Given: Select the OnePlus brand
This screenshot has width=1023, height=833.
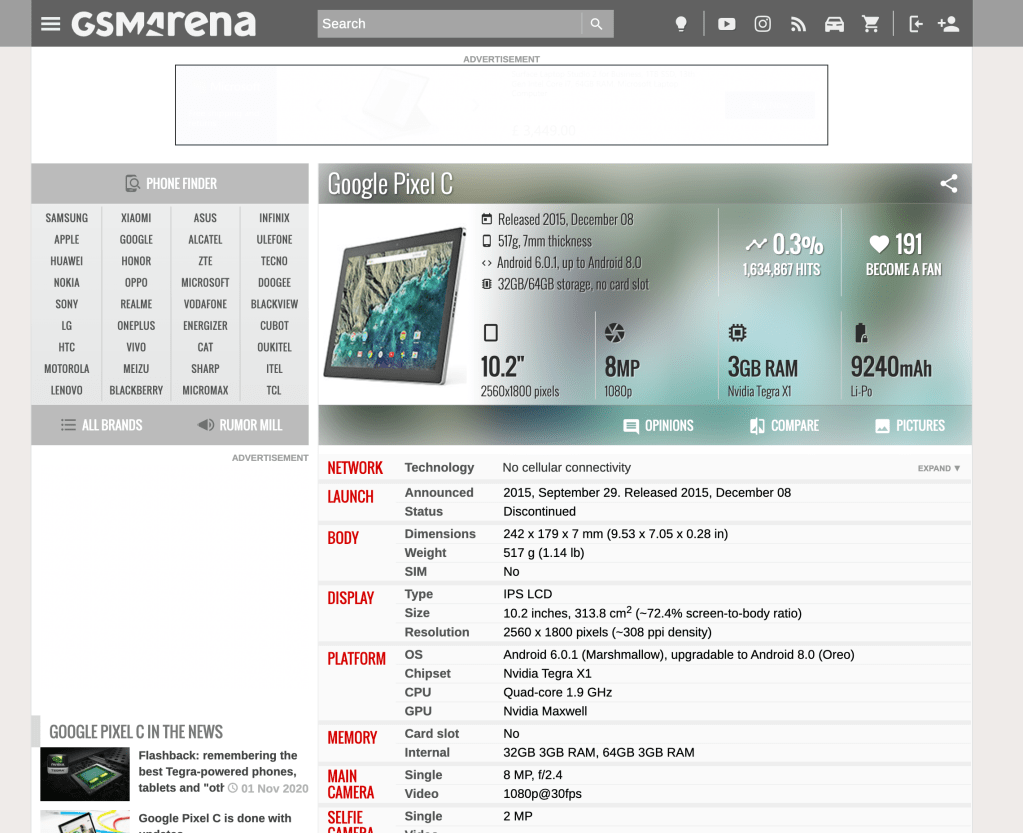Looking at the screenshot, I should coord(136,326).
